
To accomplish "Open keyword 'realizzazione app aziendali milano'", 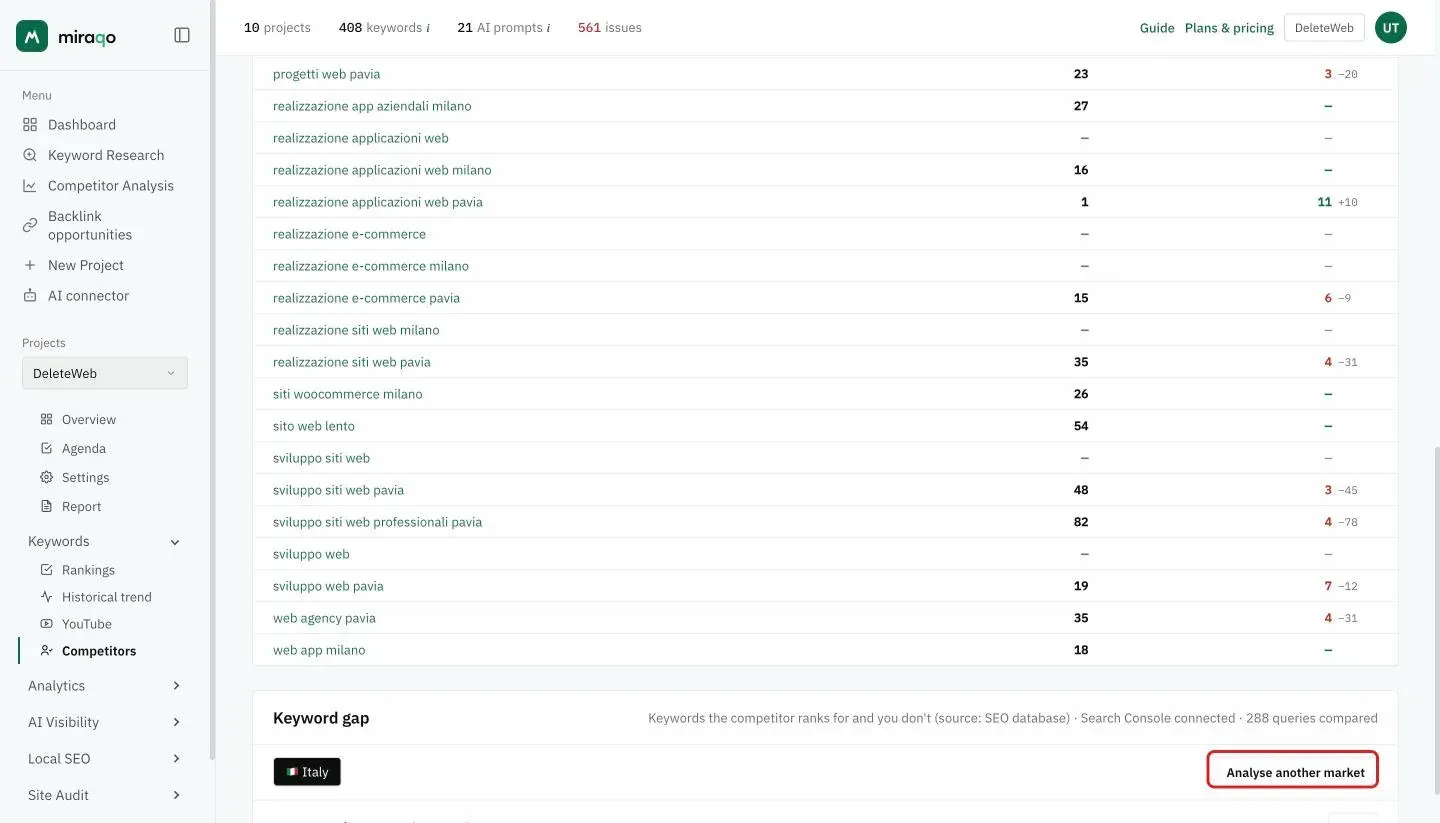I will 372,106.
